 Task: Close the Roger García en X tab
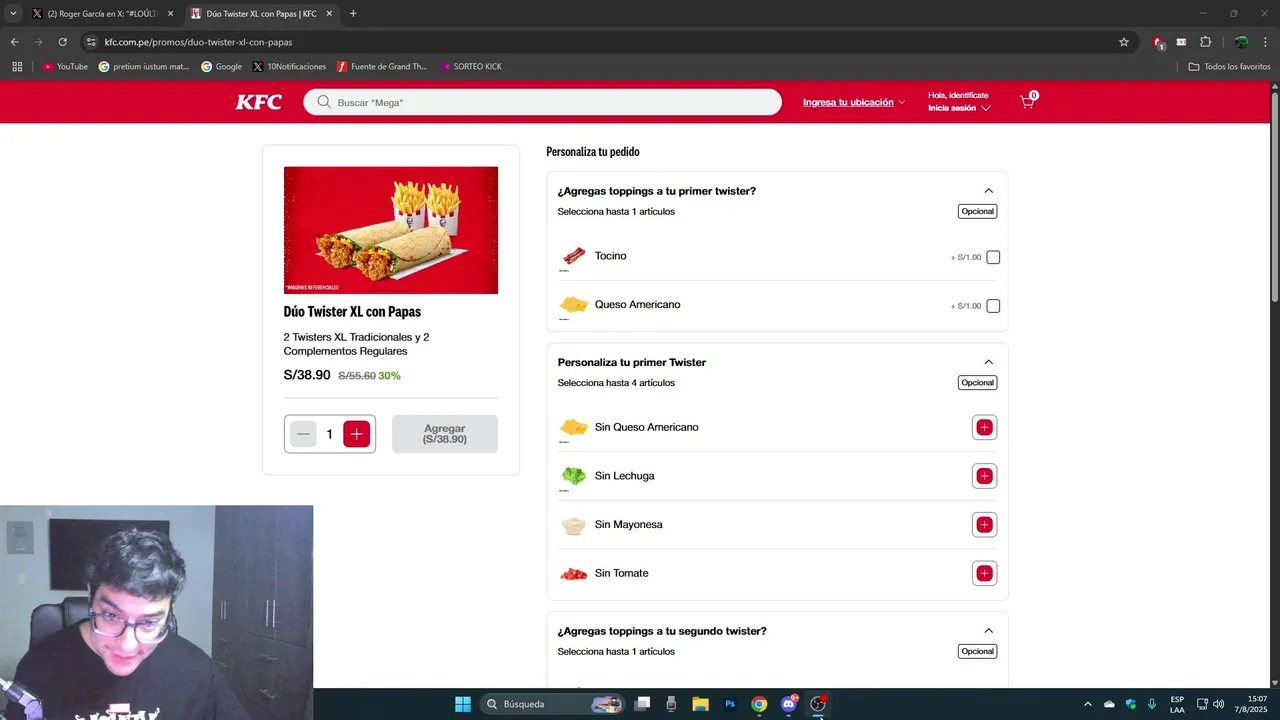170,14
